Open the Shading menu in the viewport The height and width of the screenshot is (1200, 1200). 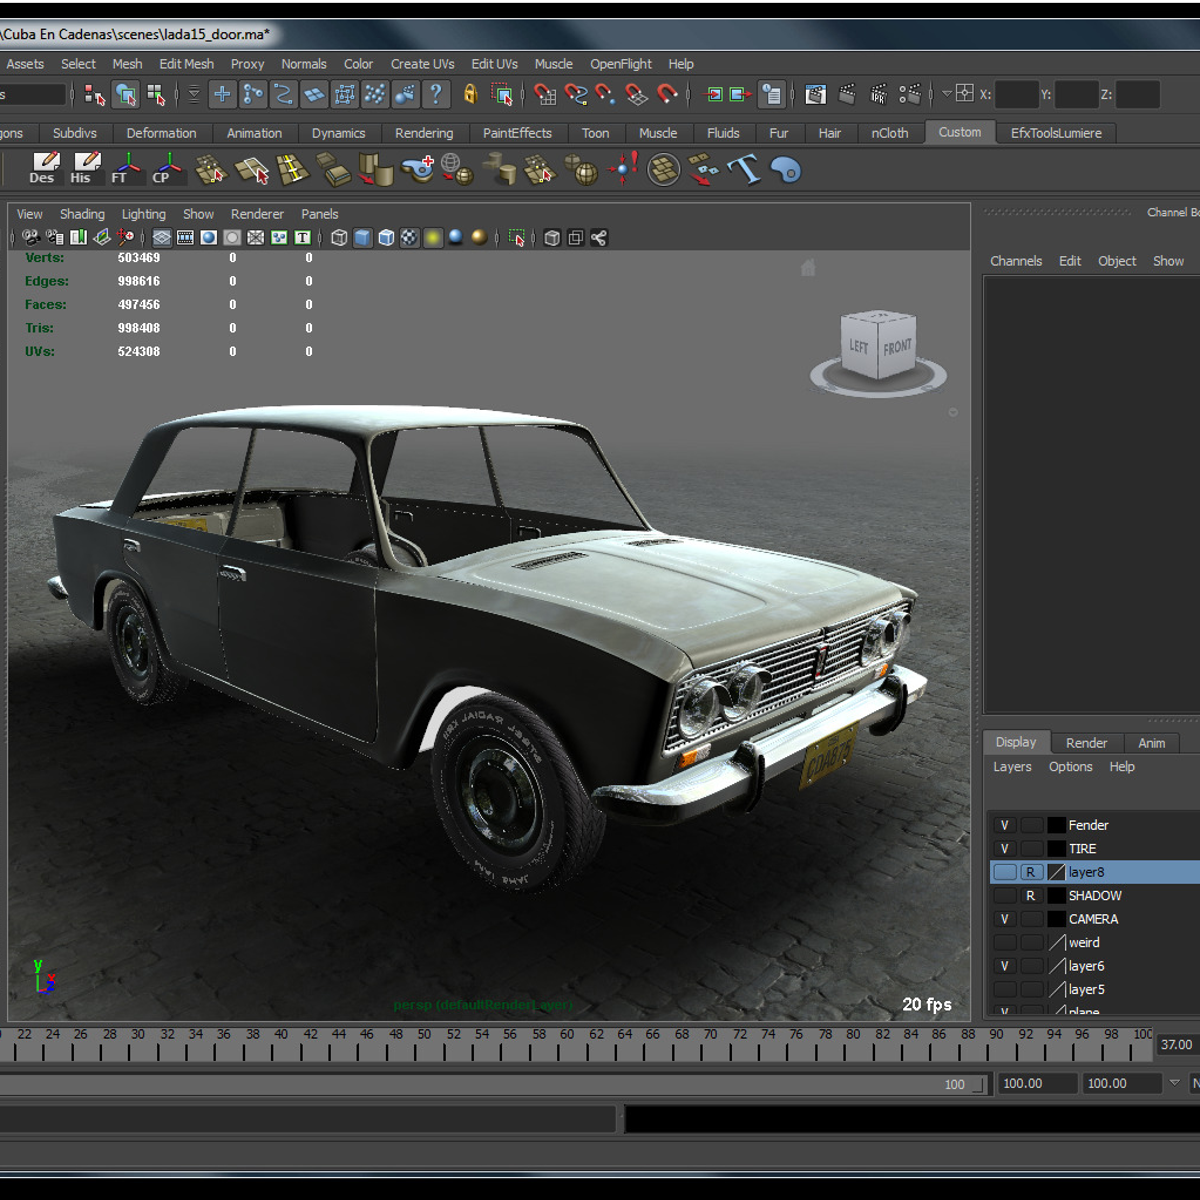82,213
